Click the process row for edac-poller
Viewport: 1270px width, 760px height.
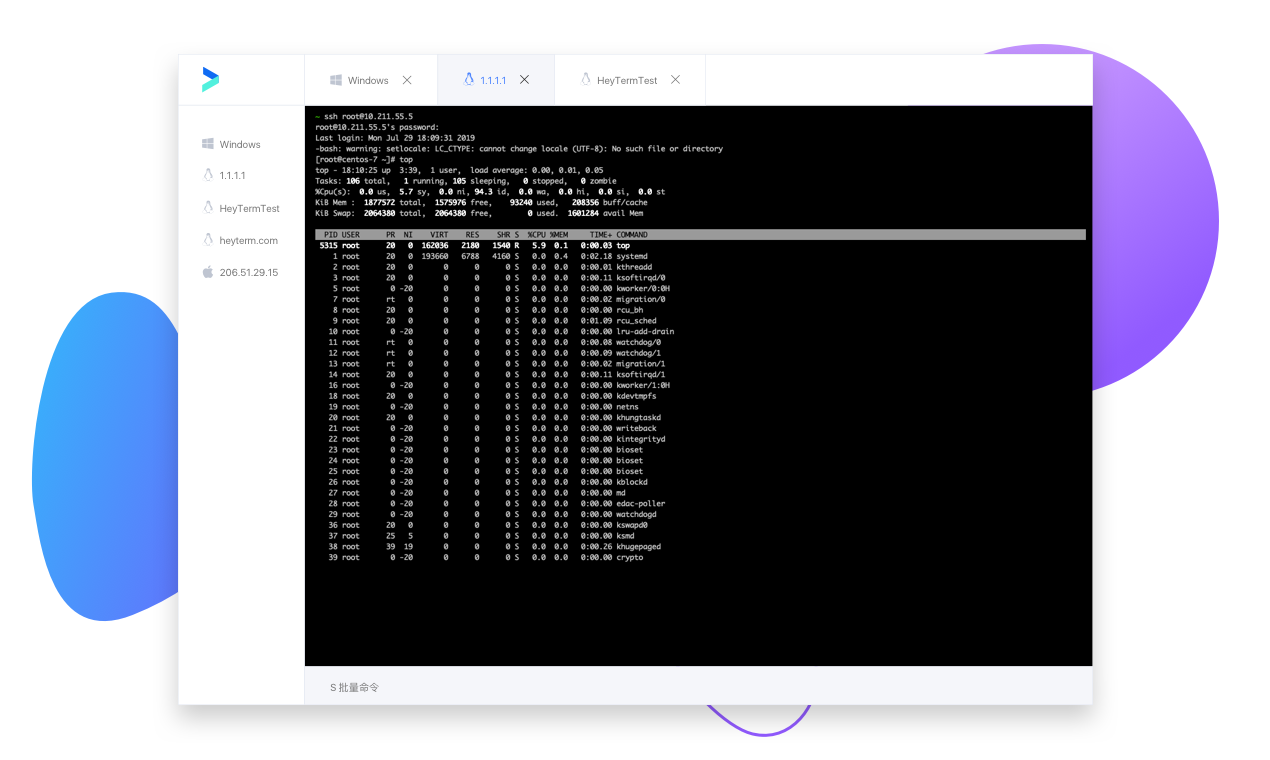490,504
